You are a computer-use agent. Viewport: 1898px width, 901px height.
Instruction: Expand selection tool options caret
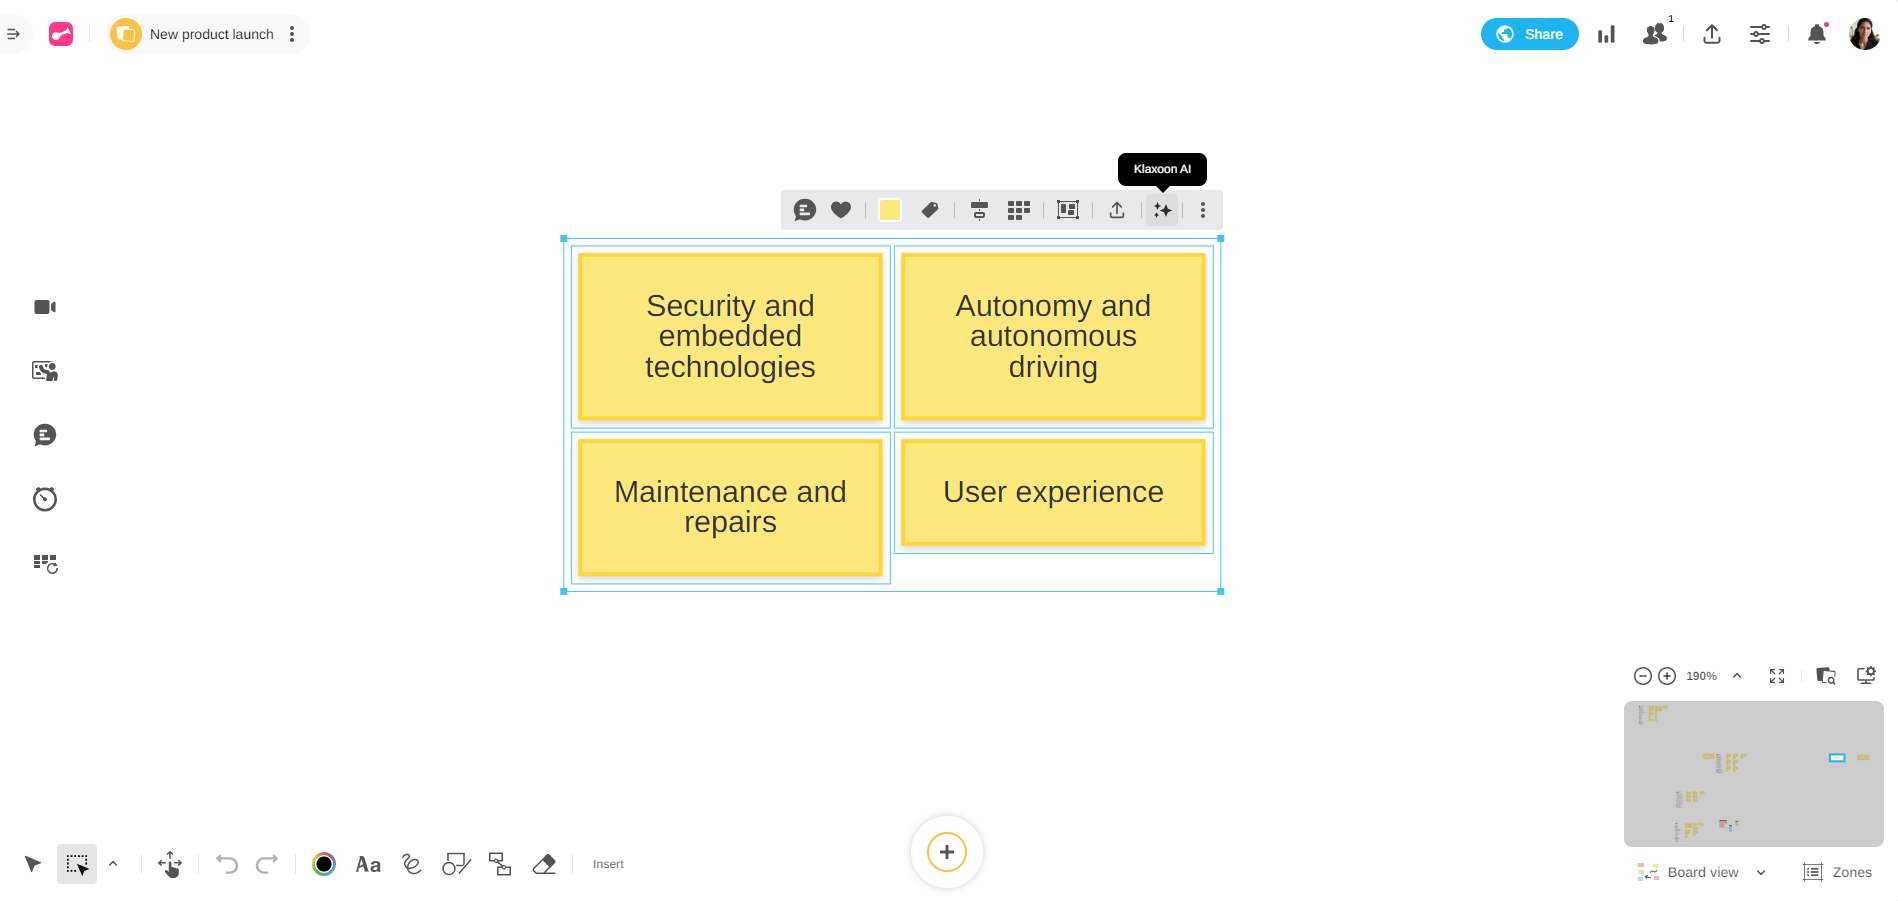[x=113, y=864]
